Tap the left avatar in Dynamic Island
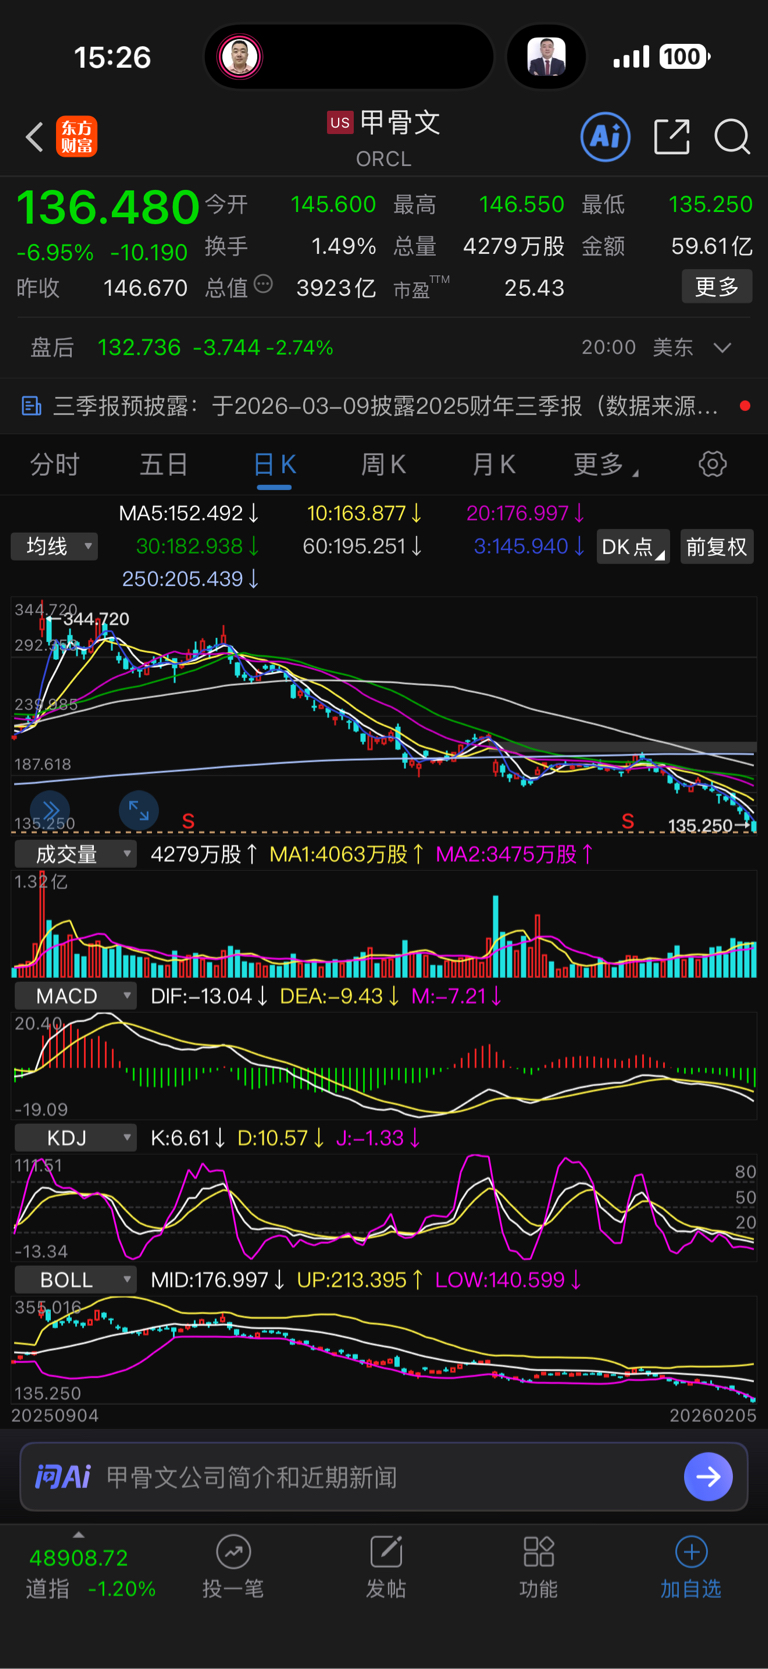768x1669 pixels. (239, 57)
